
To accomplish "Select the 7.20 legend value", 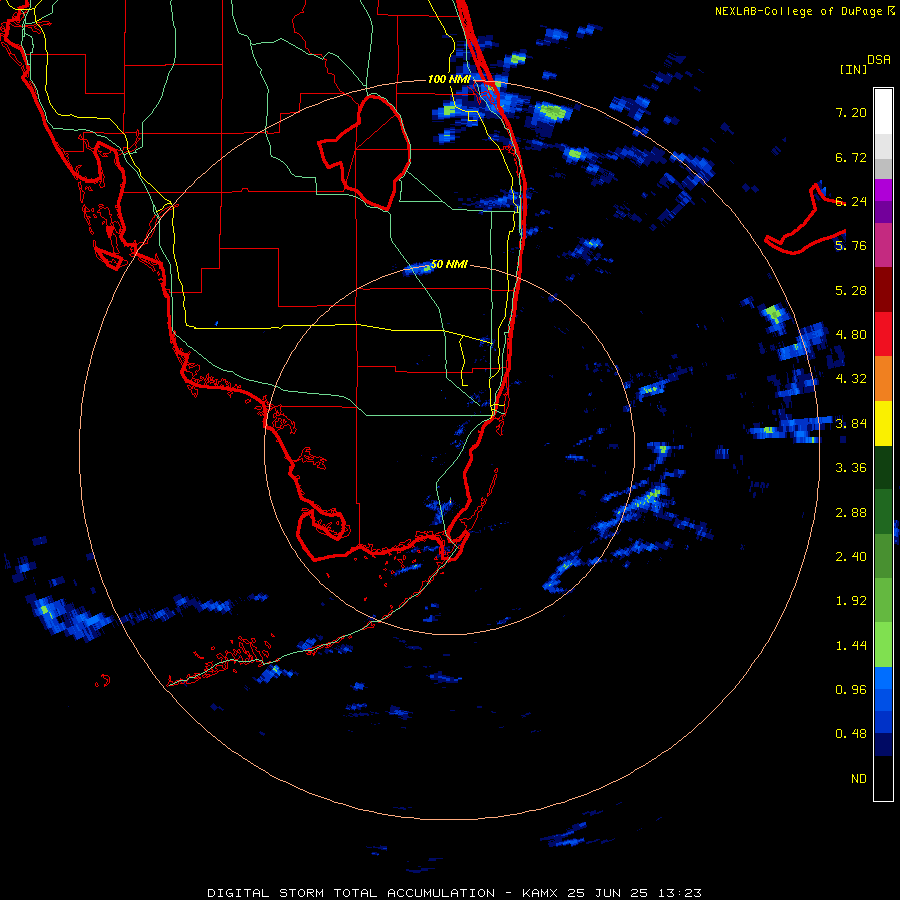I will point(851,112).
